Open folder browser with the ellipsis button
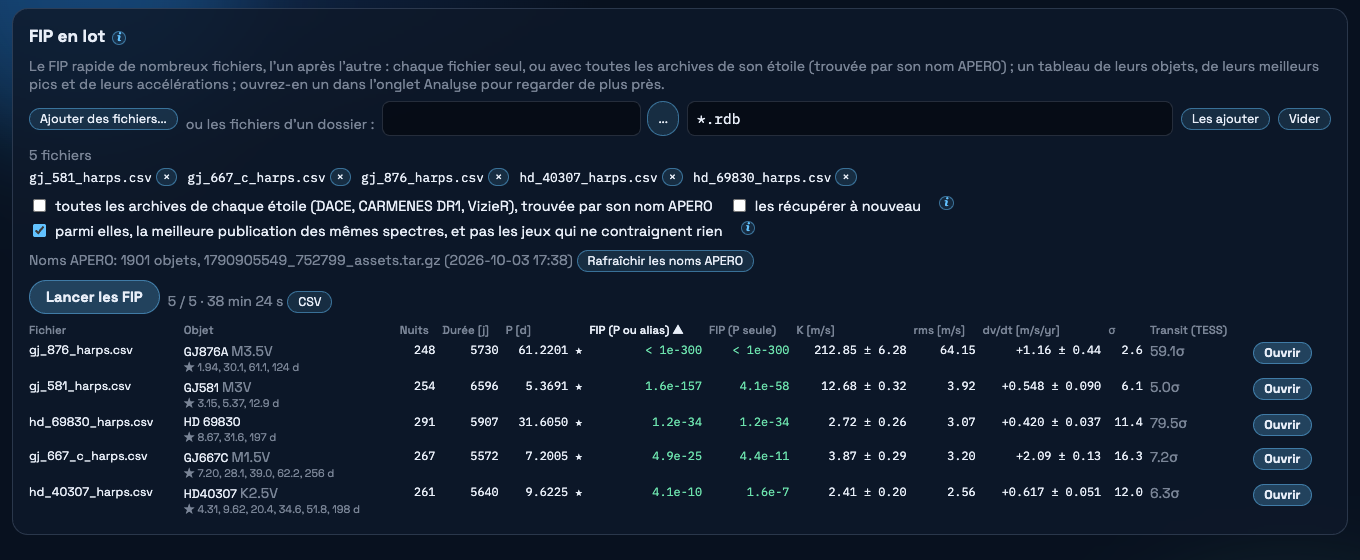1360x560 pixels. tap(663, 119)
